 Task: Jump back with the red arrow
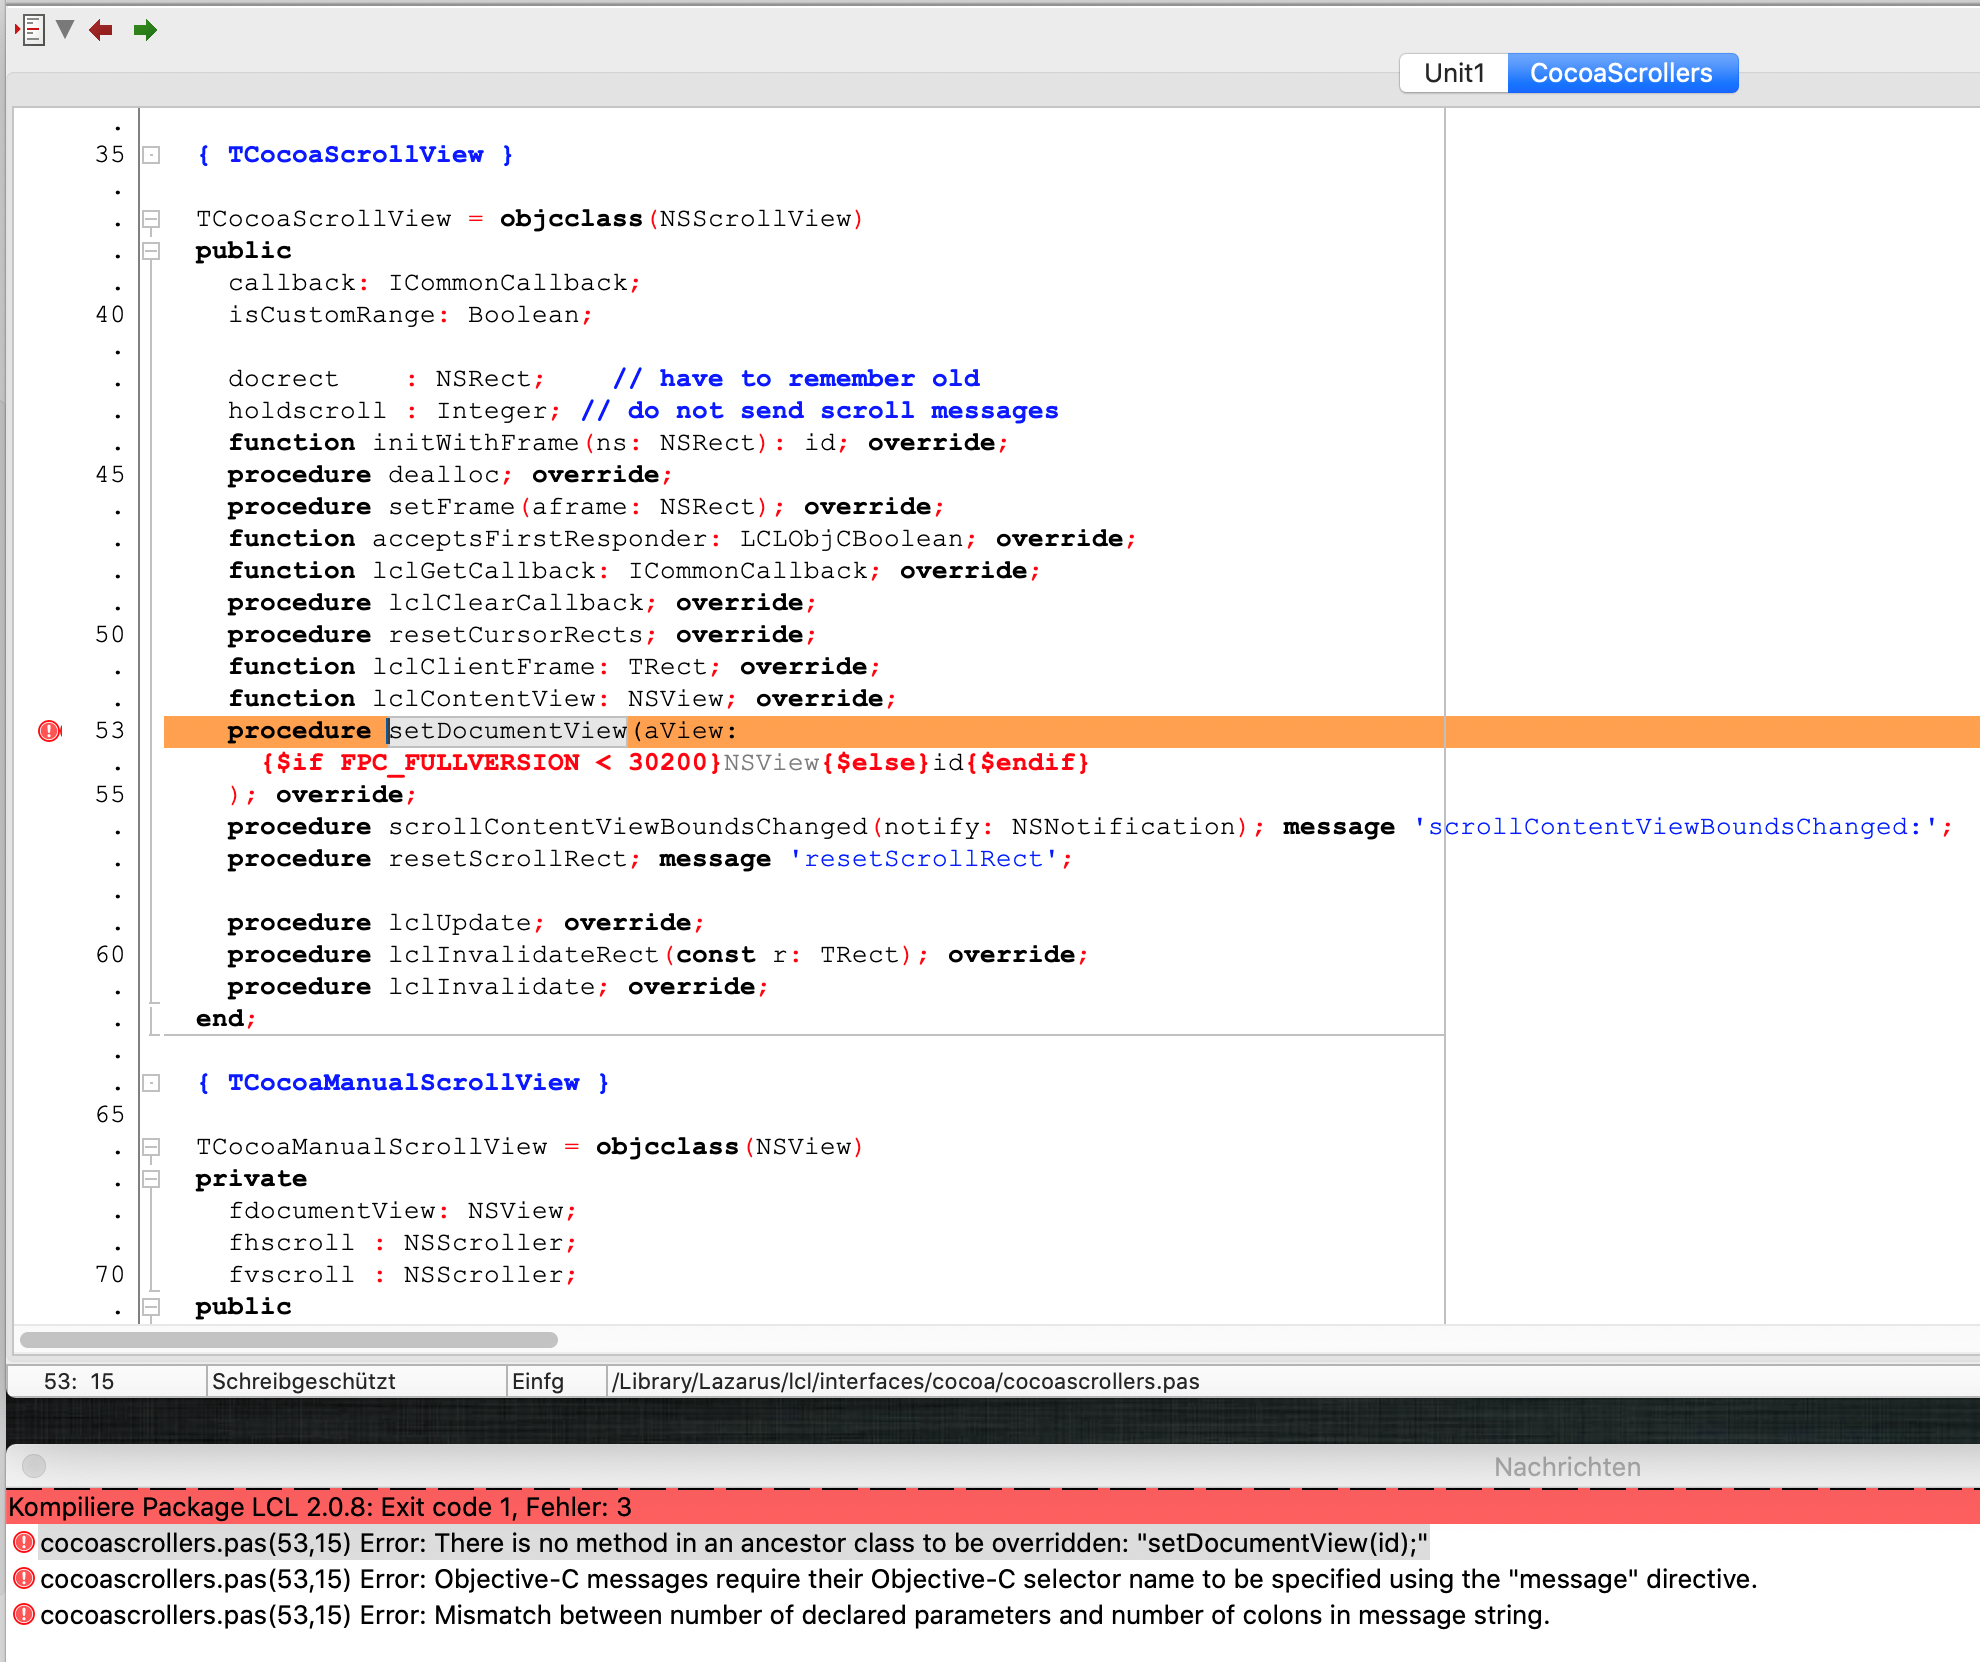point(101,30)
